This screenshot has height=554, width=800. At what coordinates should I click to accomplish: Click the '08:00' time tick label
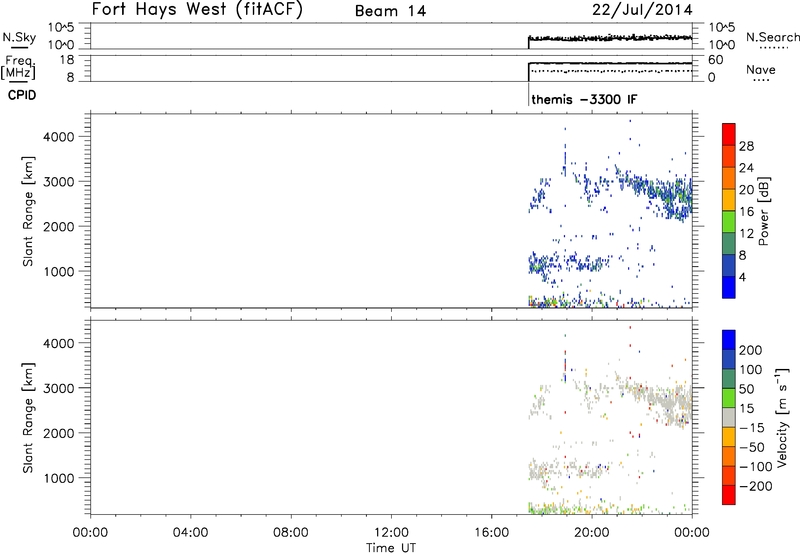291,533
